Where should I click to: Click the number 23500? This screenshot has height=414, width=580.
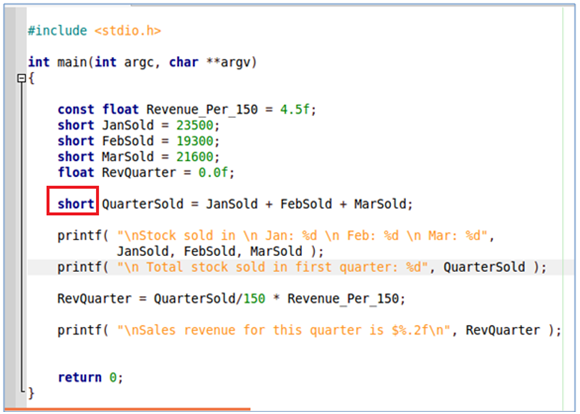195,125
